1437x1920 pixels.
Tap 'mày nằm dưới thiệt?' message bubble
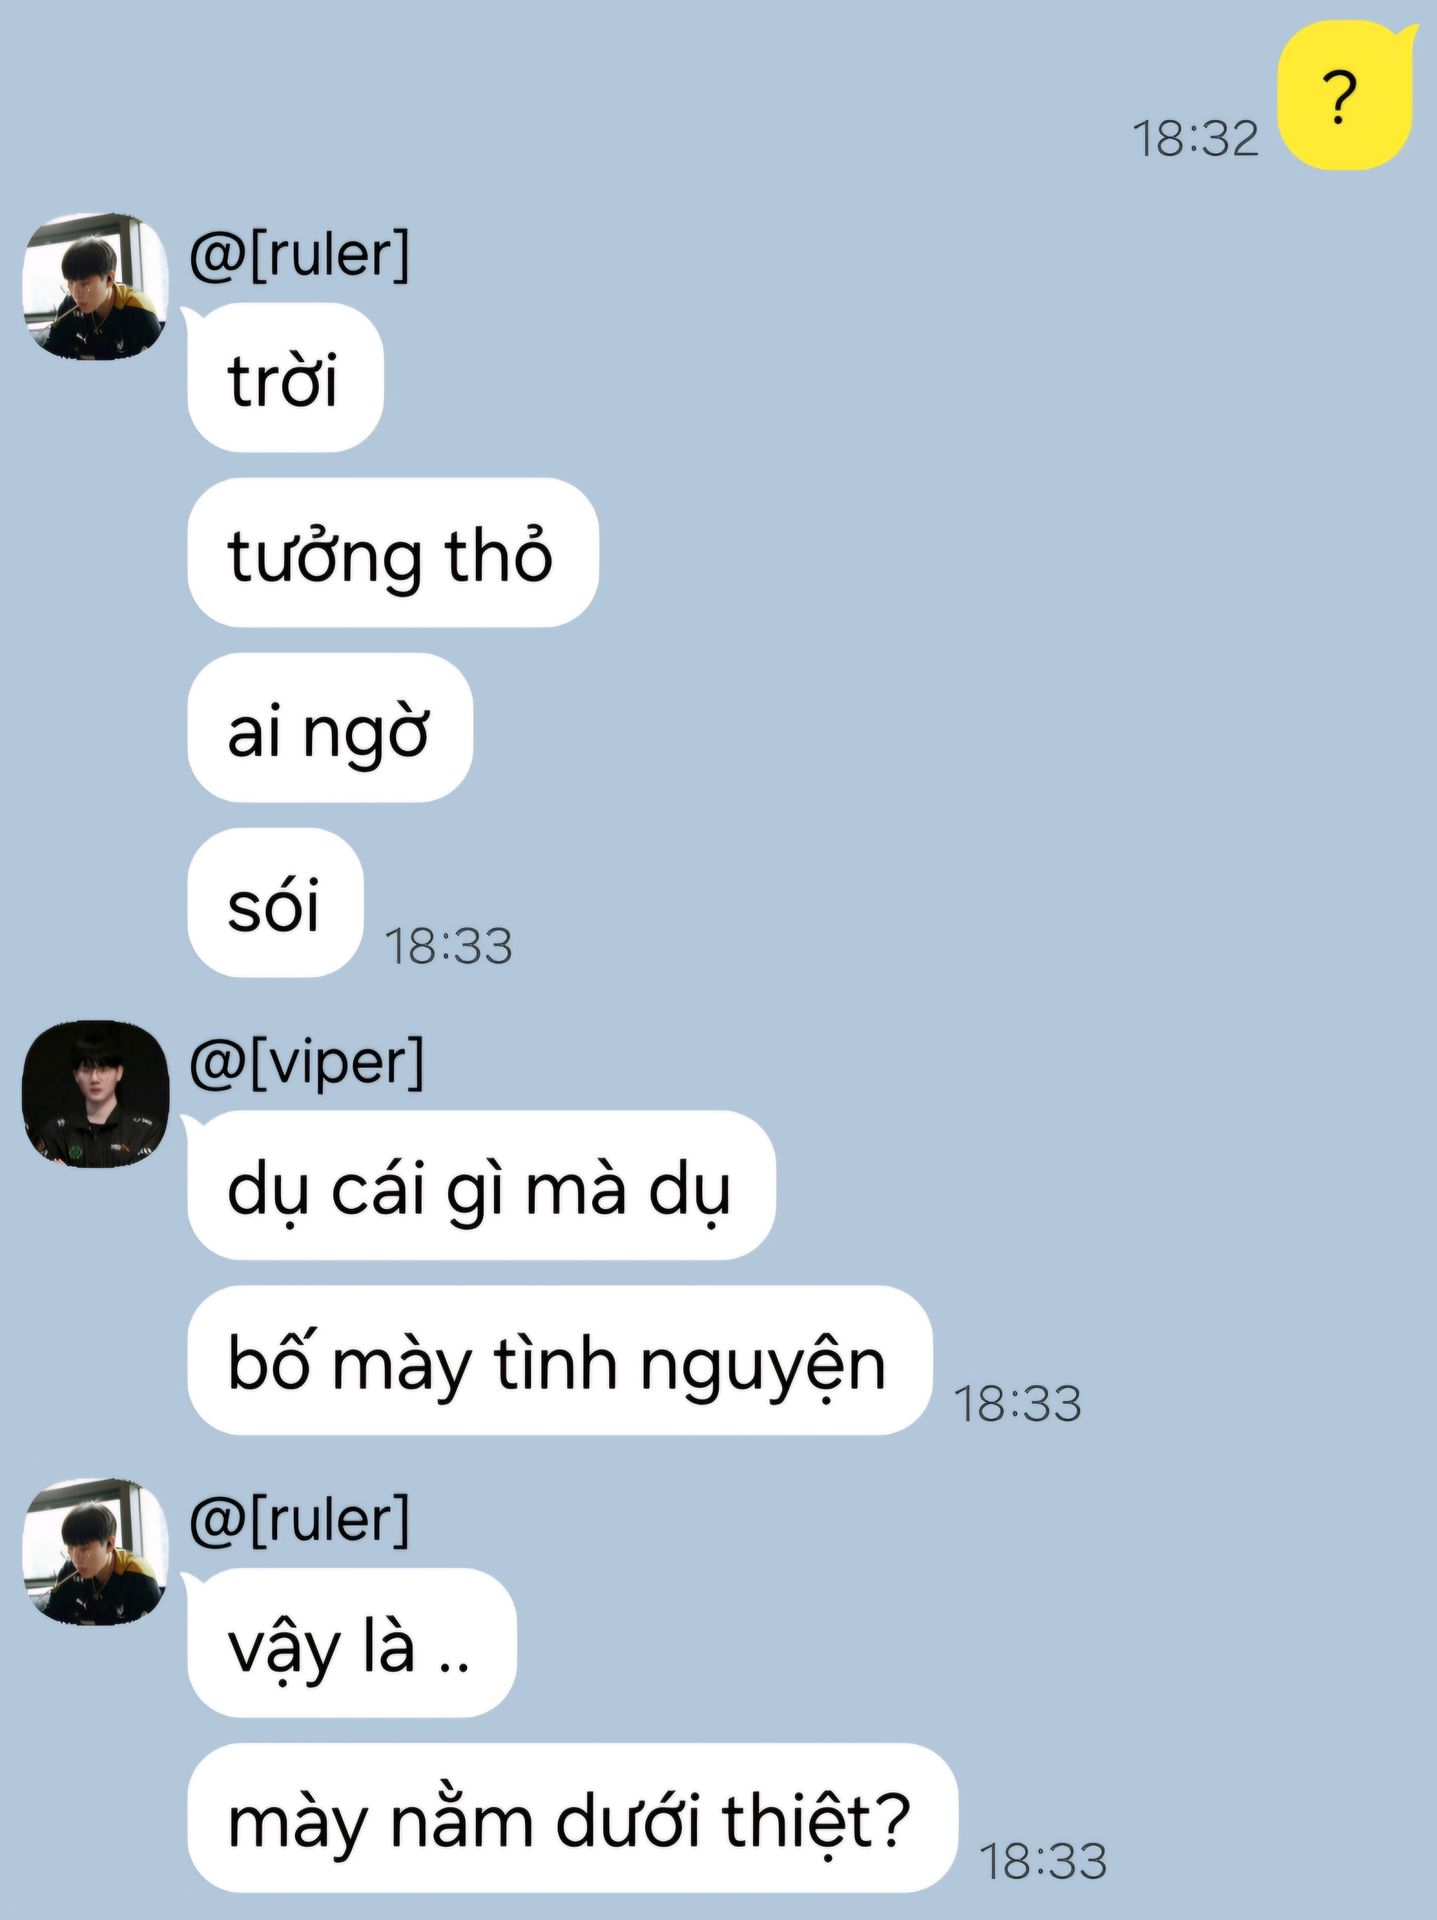click(572, 1818)
